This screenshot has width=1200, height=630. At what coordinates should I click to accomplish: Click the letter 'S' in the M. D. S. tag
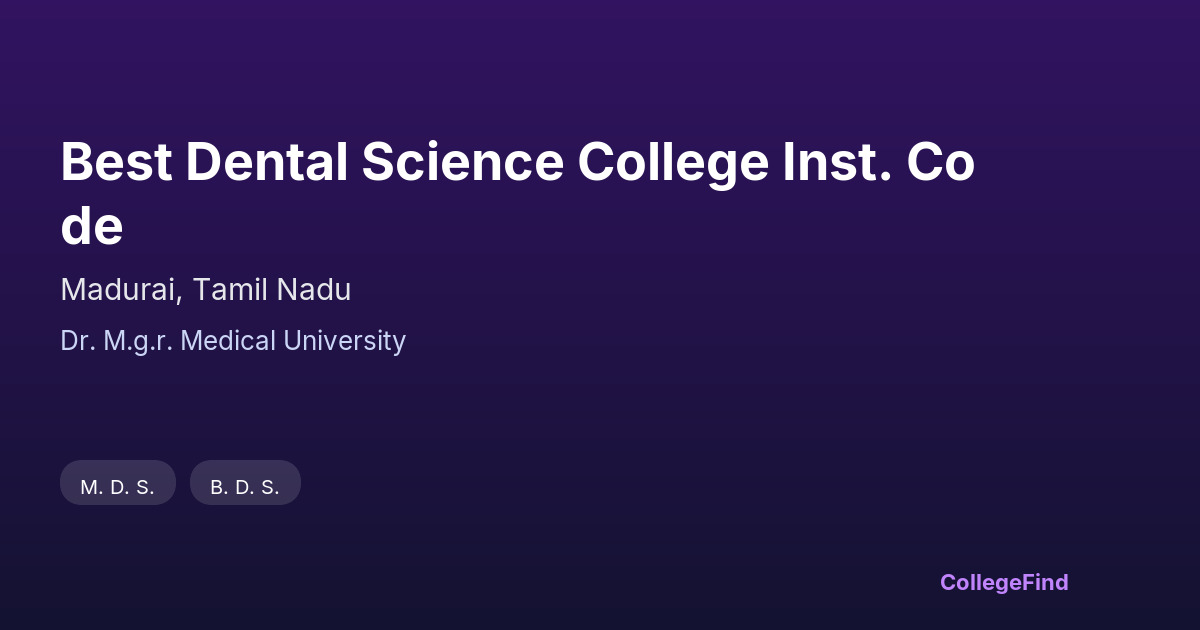tap(144, 487)
